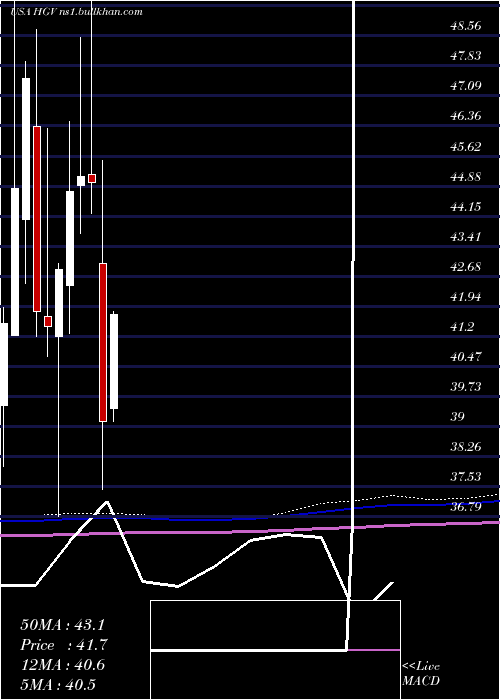Click the '50MA : 43.1' readout
The width and height of the screenshot is (500, 700).
pyautogui.click(x=63, y=625)
